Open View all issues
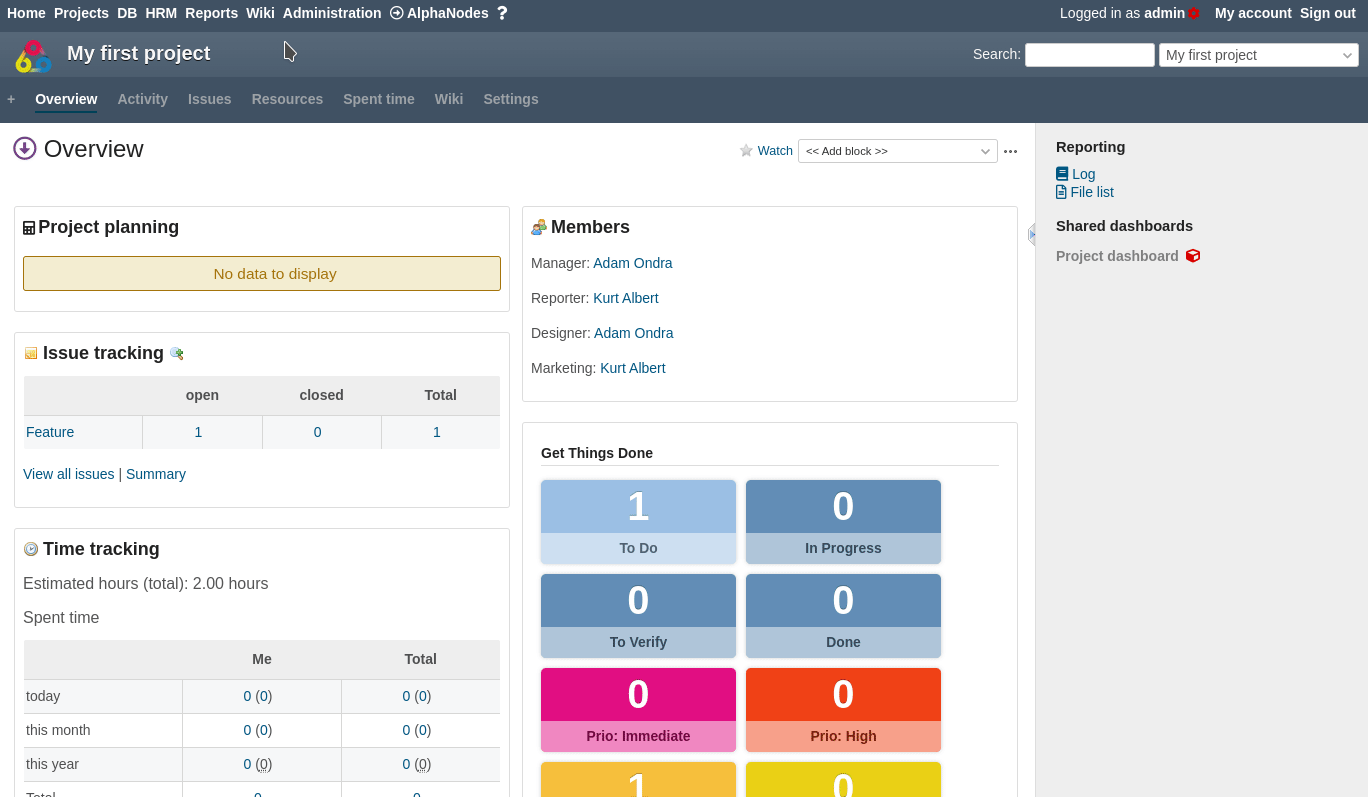1368x797 pixels. pos(68,473)
